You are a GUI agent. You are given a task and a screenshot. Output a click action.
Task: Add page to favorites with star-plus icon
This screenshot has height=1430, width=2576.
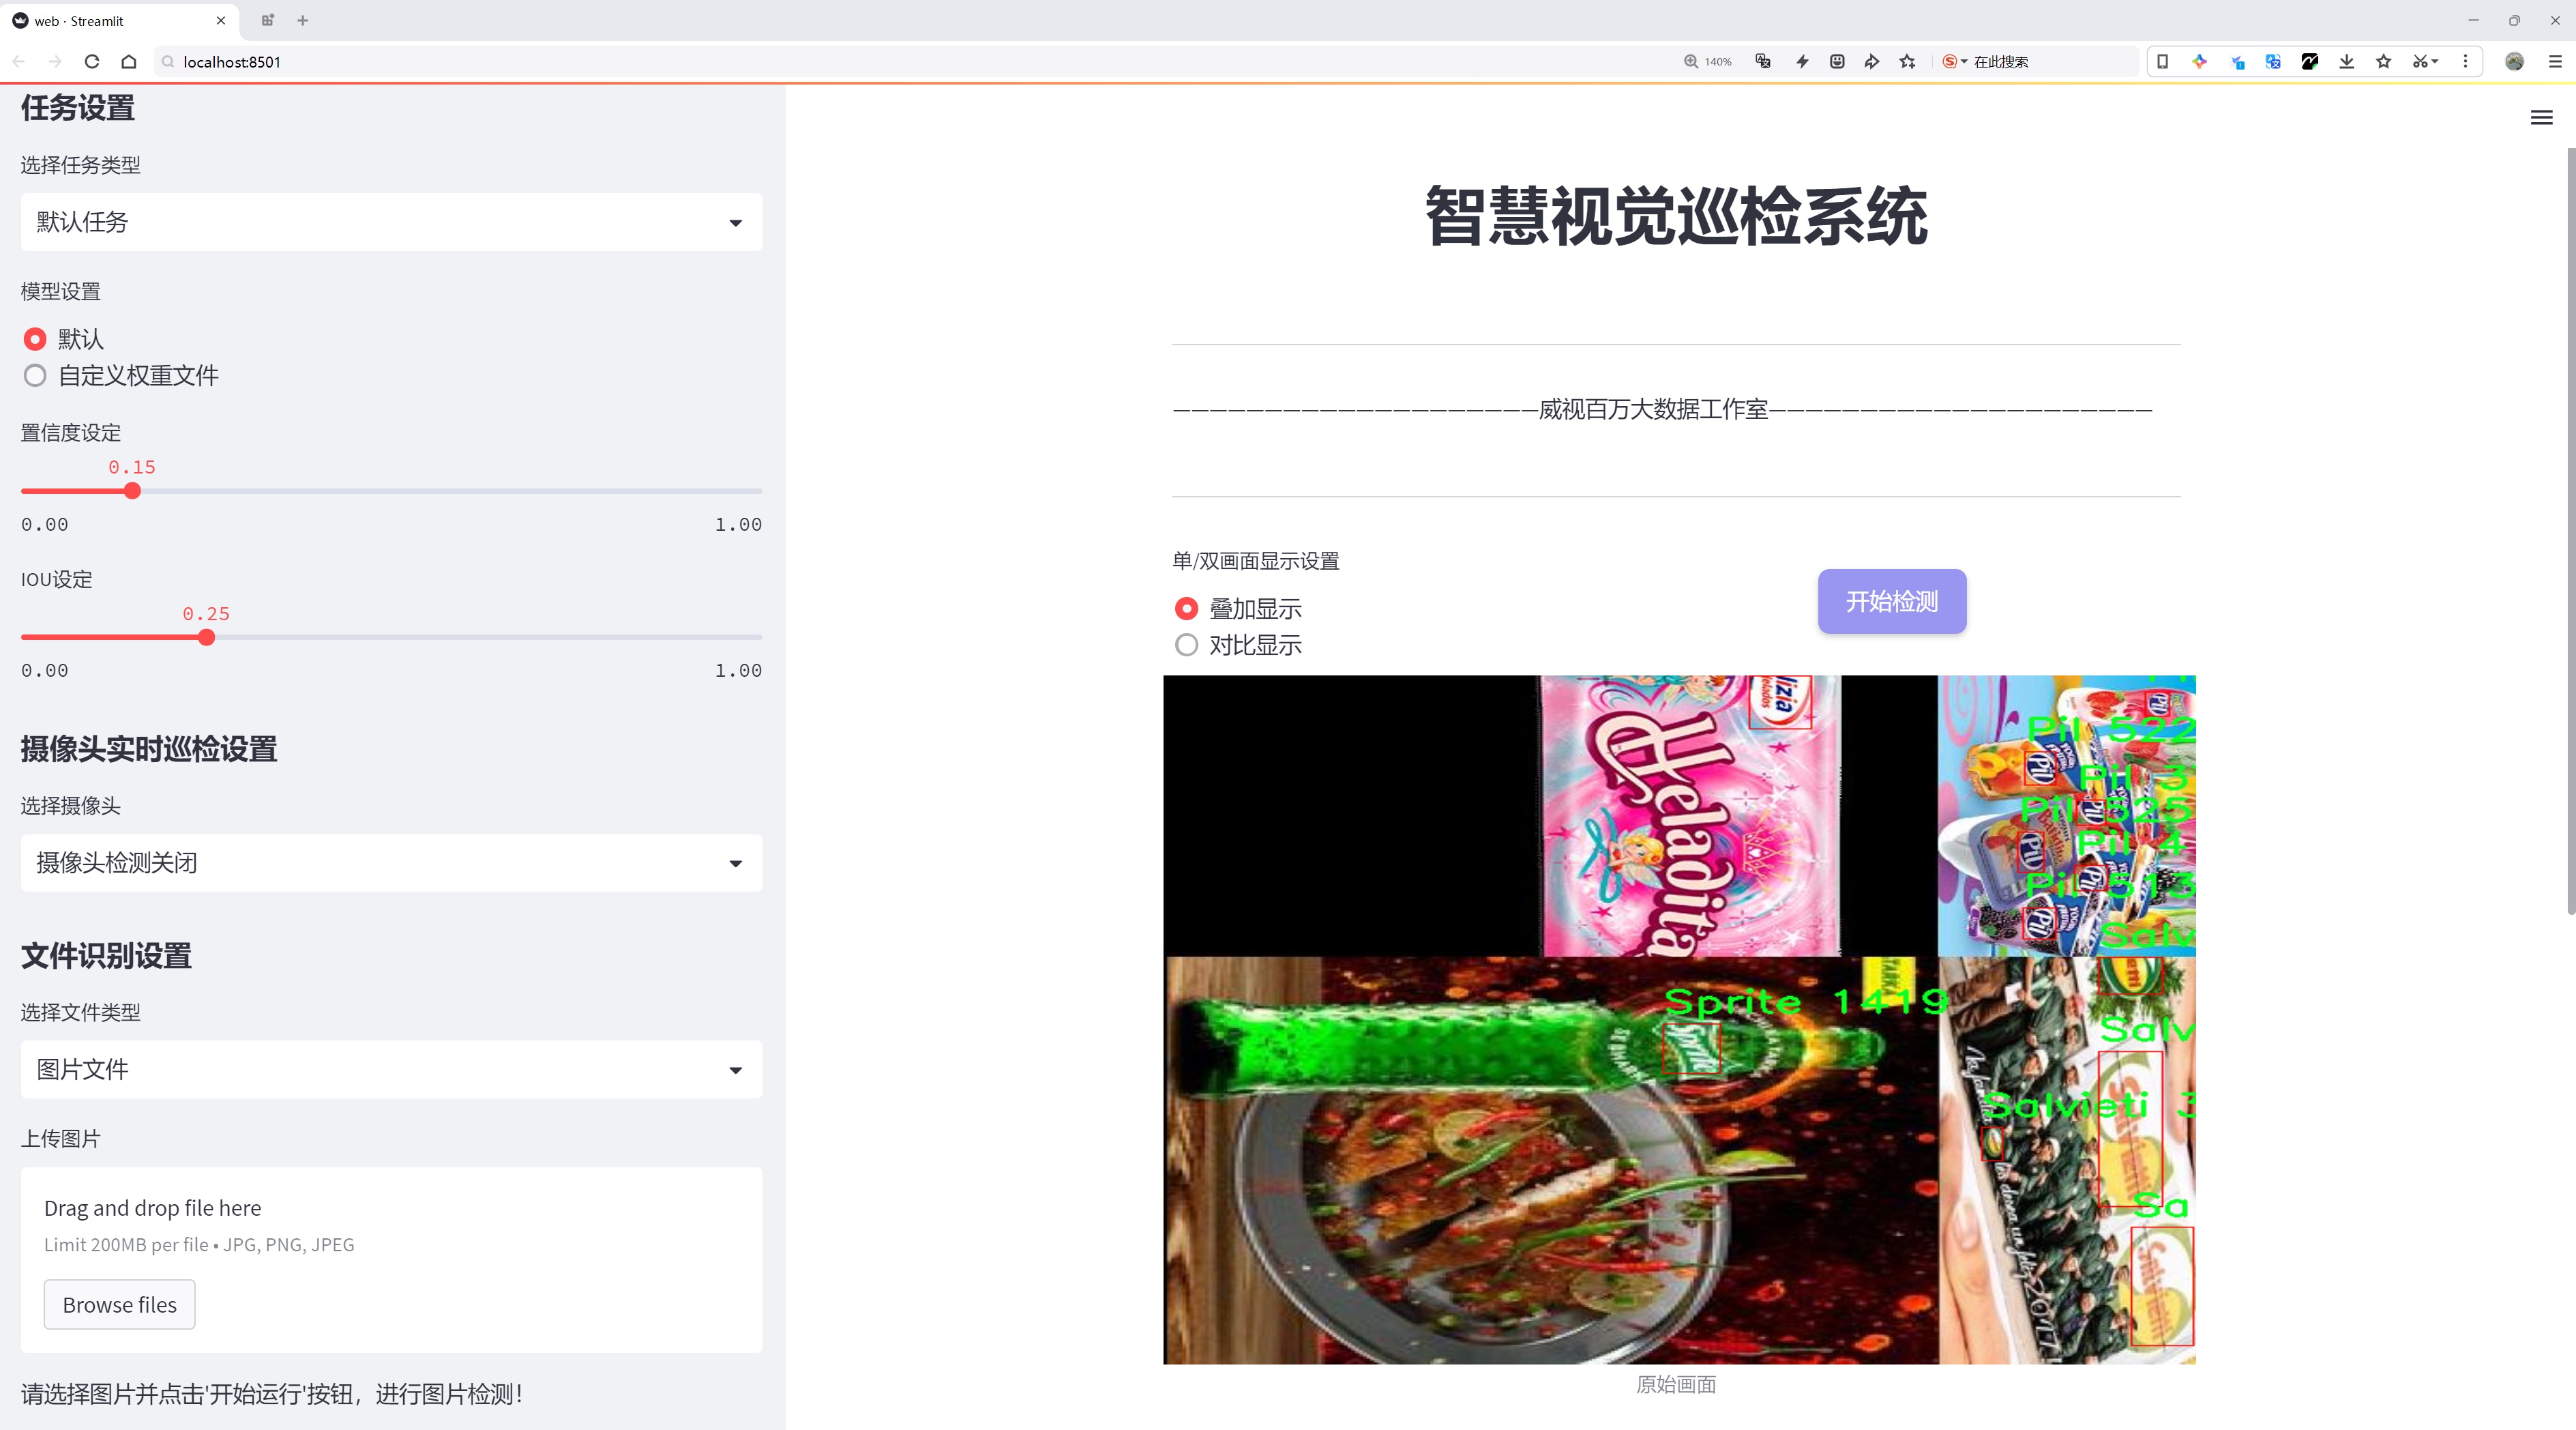coord(1908,62)
